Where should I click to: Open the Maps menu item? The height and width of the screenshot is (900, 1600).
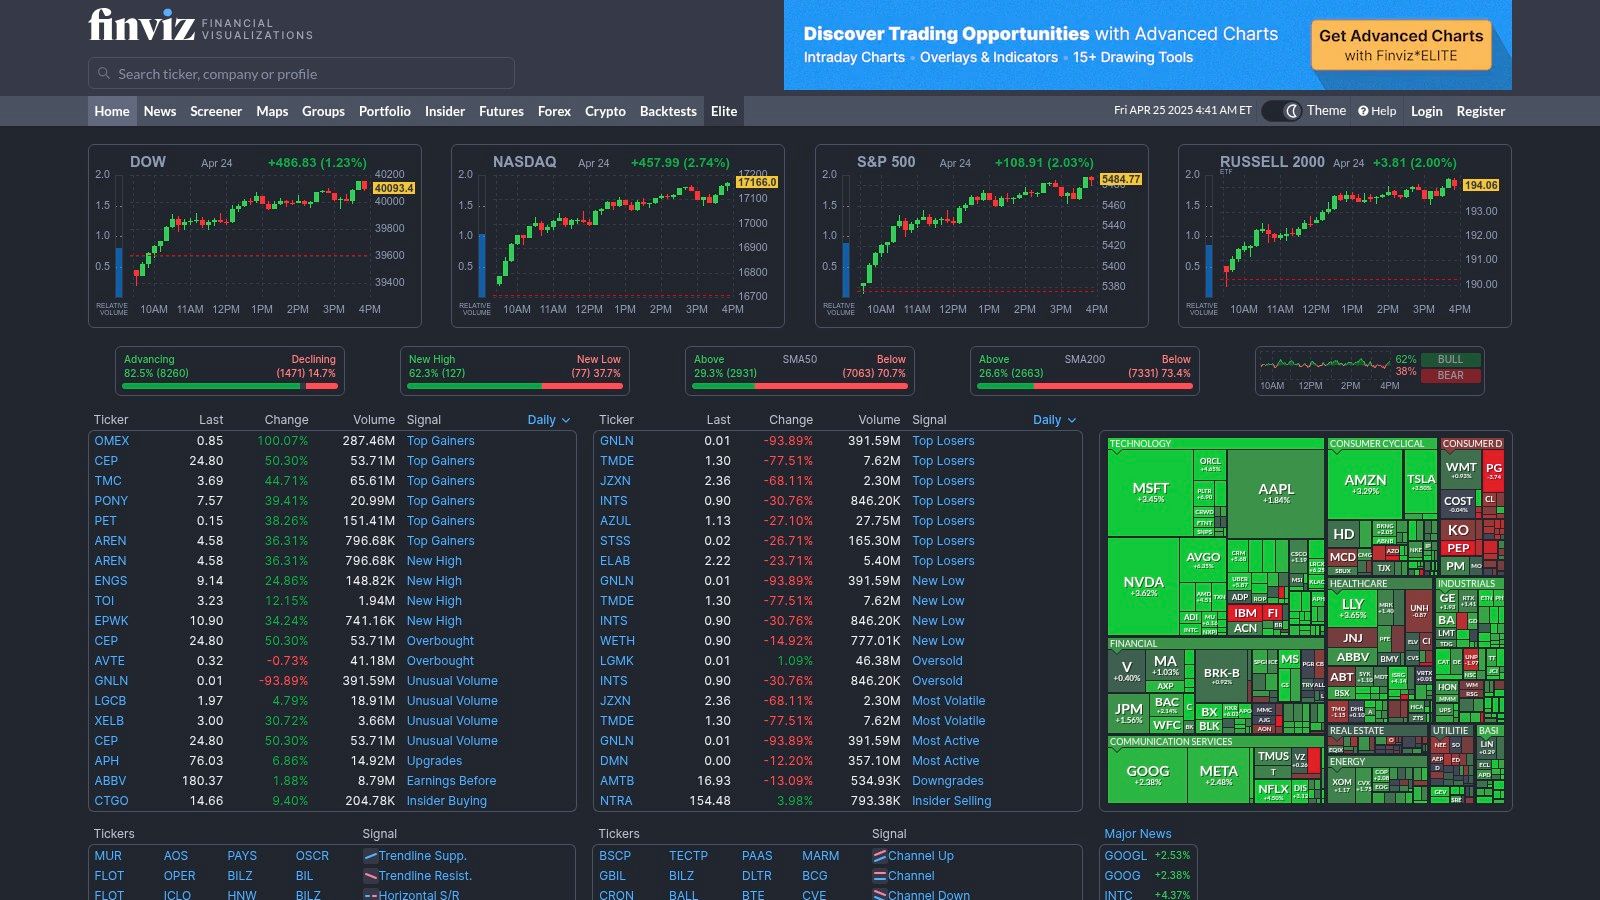coord(272,111)
